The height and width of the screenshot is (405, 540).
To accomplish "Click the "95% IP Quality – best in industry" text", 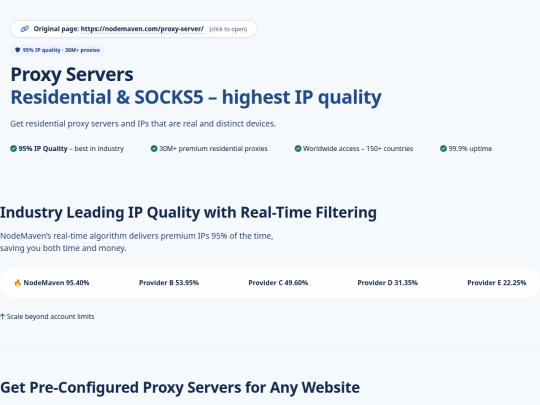I will [71, 148].
